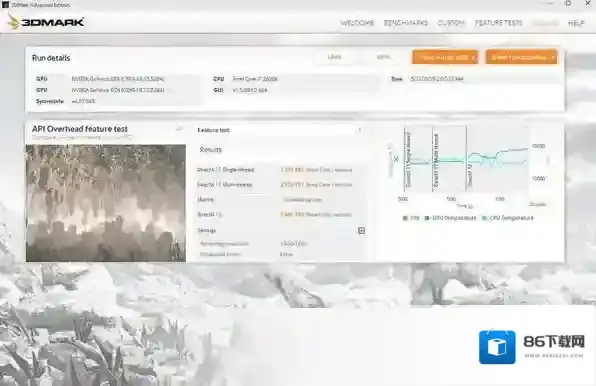Click the edit icon beside the API Overhead title
This screenshot has height=386, width=596.
click(x=179, y=129)
